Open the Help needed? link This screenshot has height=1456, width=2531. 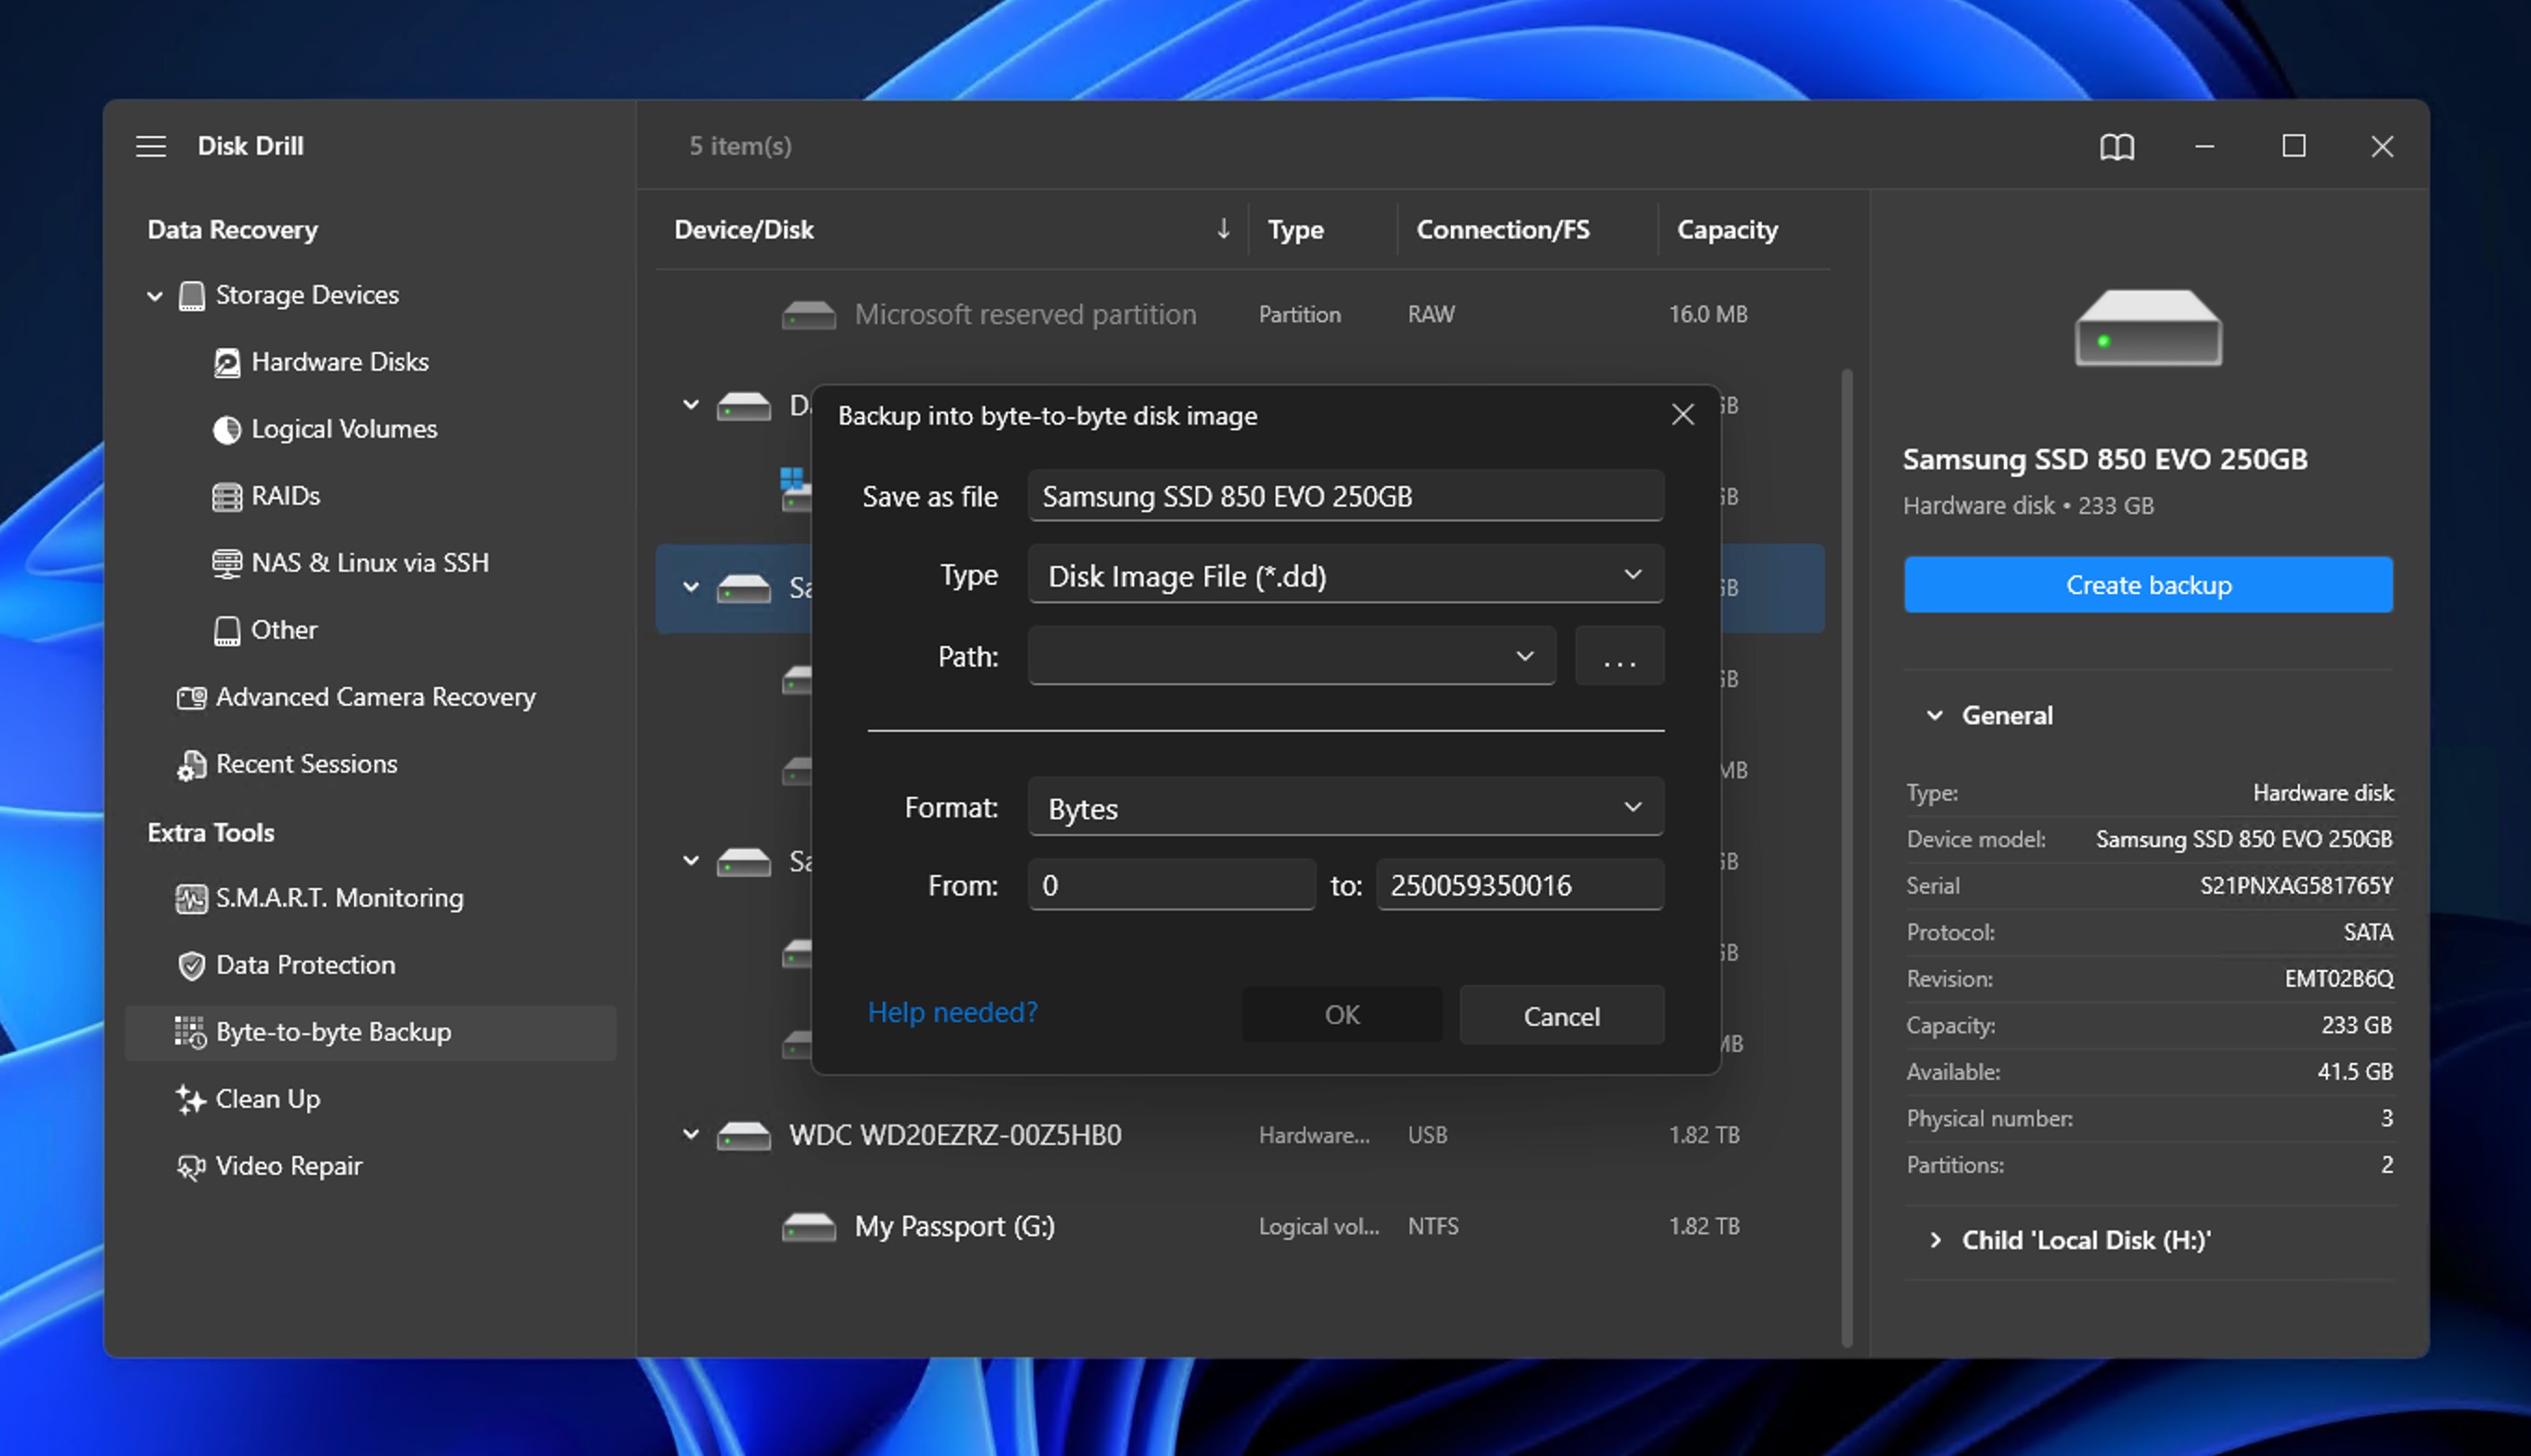pos(952,1012)
